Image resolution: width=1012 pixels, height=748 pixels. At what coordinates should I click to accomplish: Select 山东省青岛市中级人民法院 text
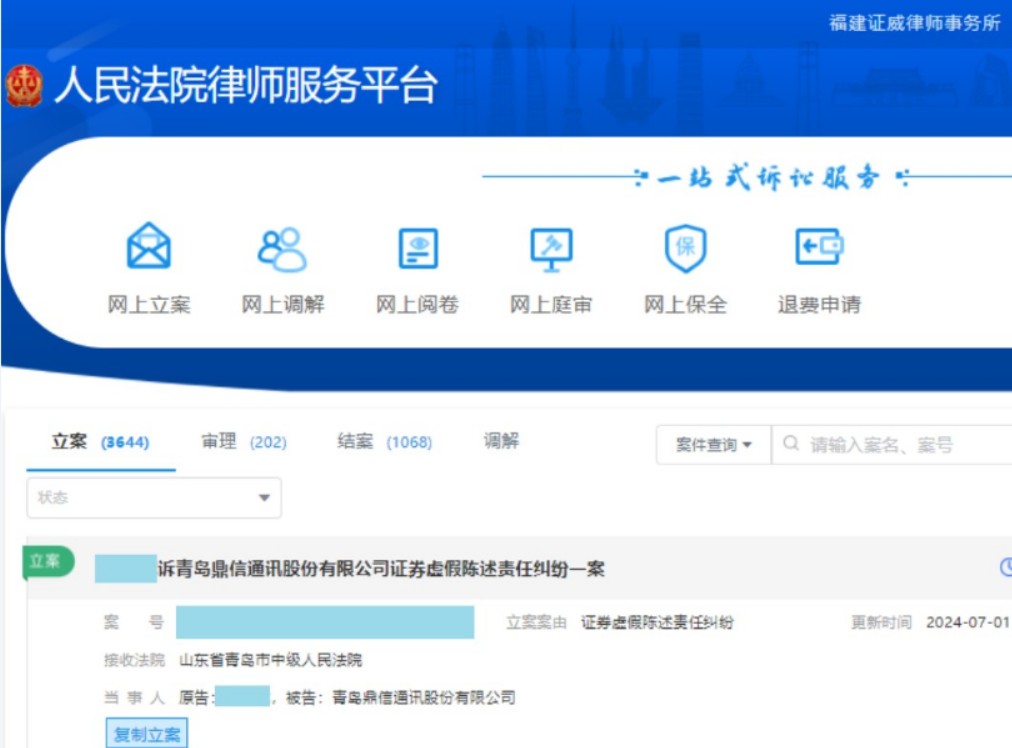[270, 660]
